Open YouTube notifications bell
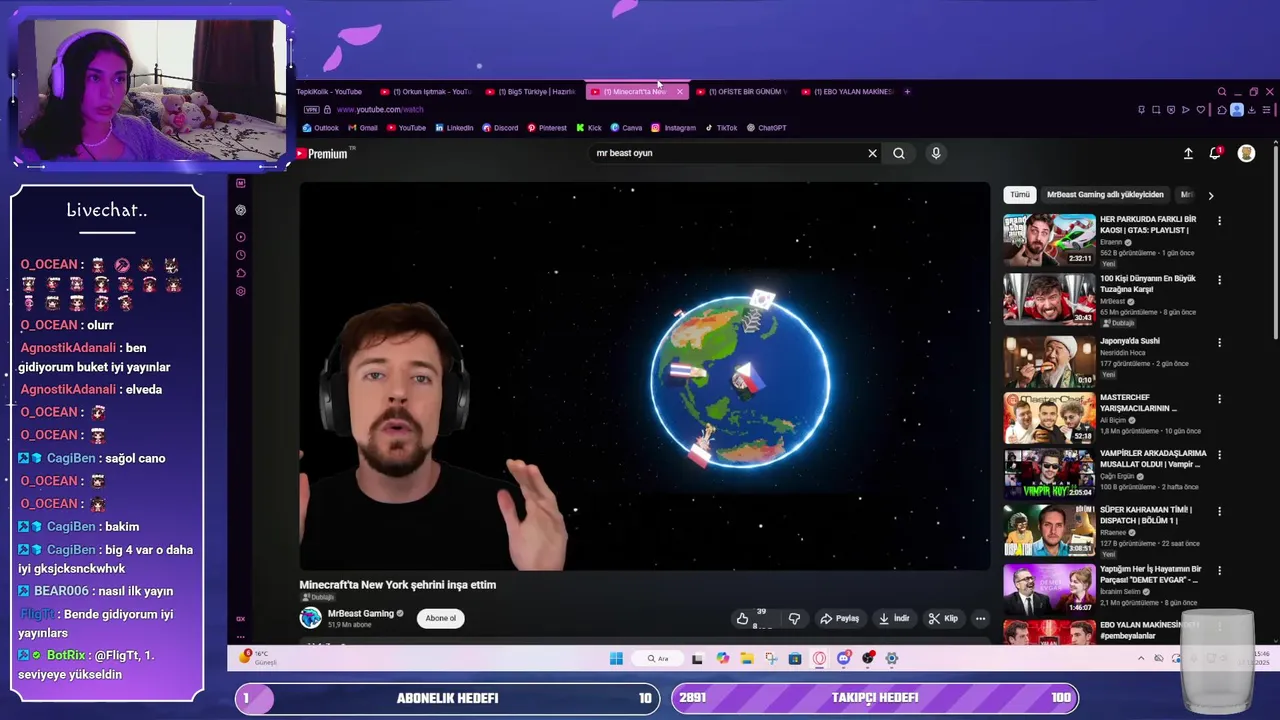The image size is (1280, 720). (x=1215, y=153)
